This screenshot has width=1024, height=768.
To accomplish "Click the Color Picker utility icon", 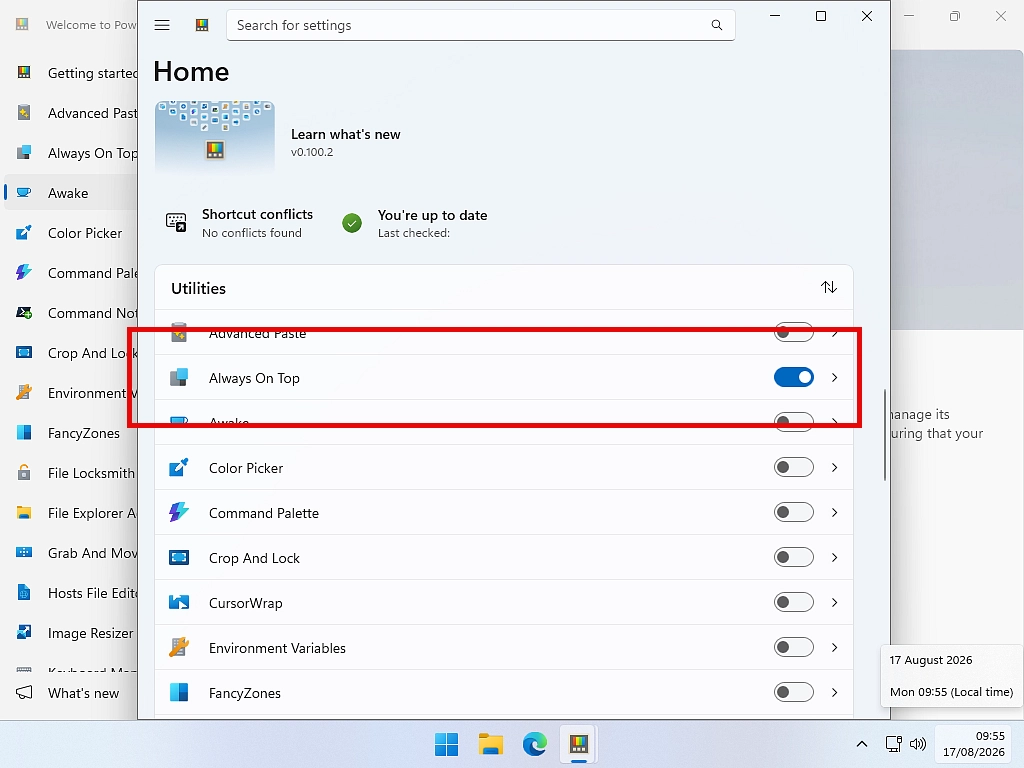I will coord(179,468).
